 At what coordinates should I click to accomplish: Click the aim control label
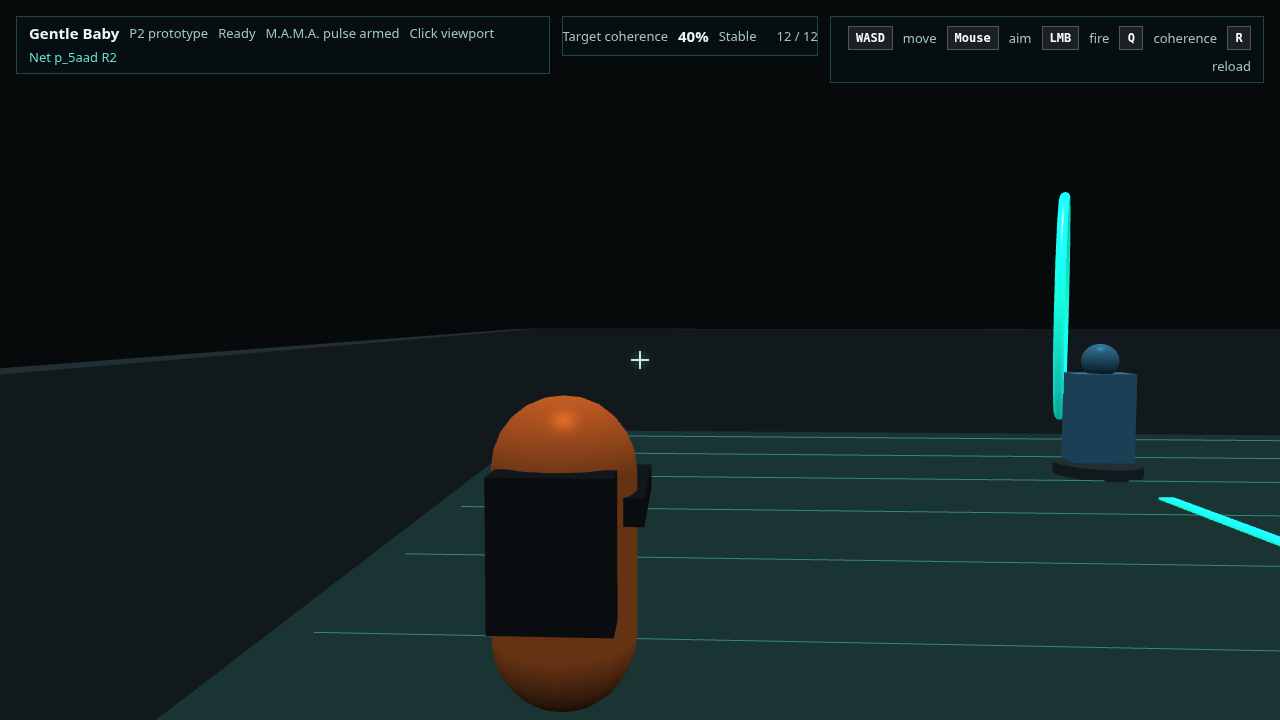point(1020,39)
